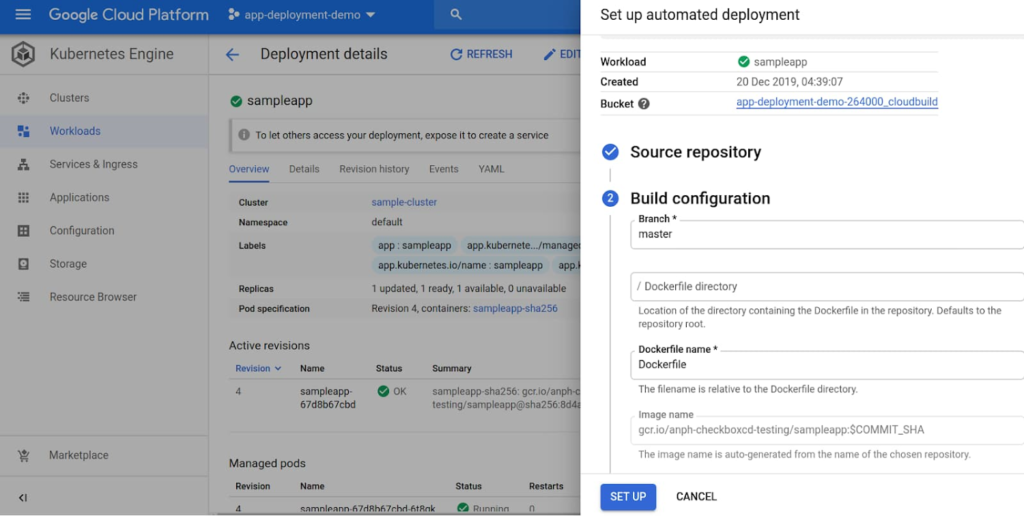Click the Branch input field
The image size is (1024, 516).
pos(827,234)
